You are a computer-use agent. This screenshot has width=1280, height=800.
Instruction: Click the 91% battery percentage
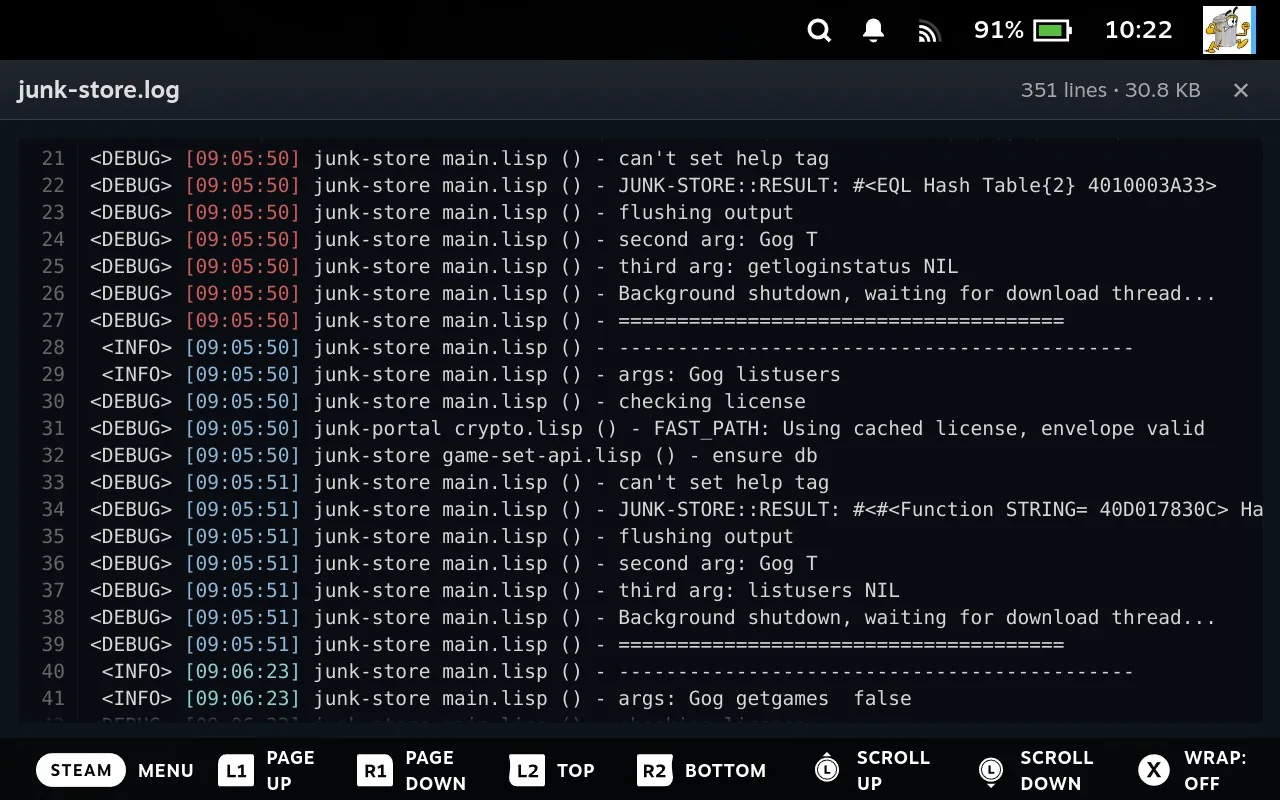coord(999,31)
